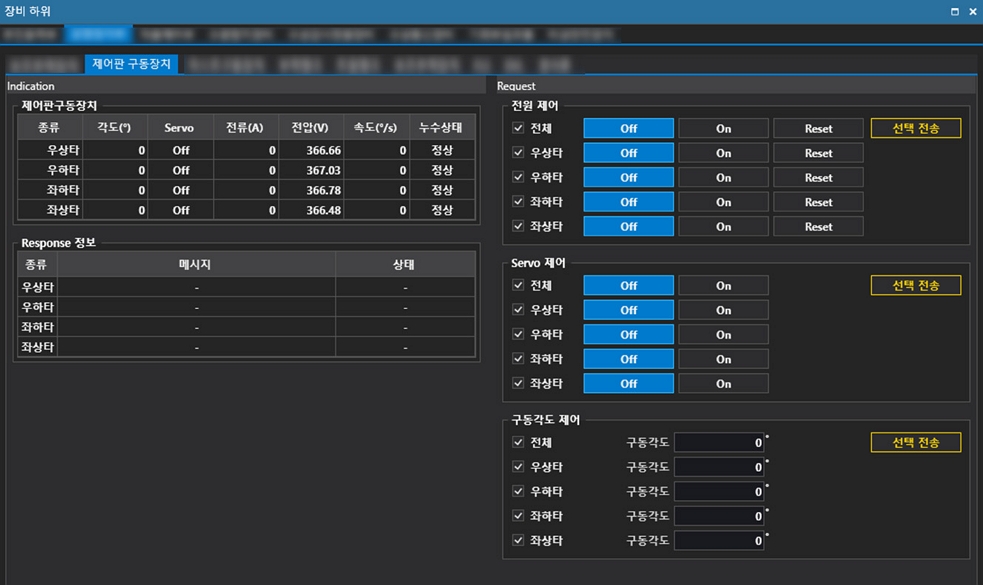Focus 우하타 구동각도 input field
The height and width of the screenshot is (585, 983).
pos(719,491)
